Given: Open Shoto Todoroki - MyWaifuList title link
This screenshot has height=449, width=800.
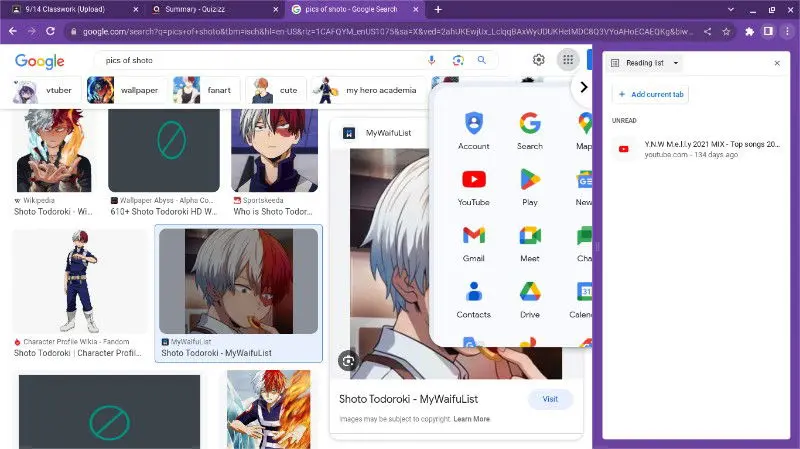Looking at the screenshot, I should click(x=408, y=399).
